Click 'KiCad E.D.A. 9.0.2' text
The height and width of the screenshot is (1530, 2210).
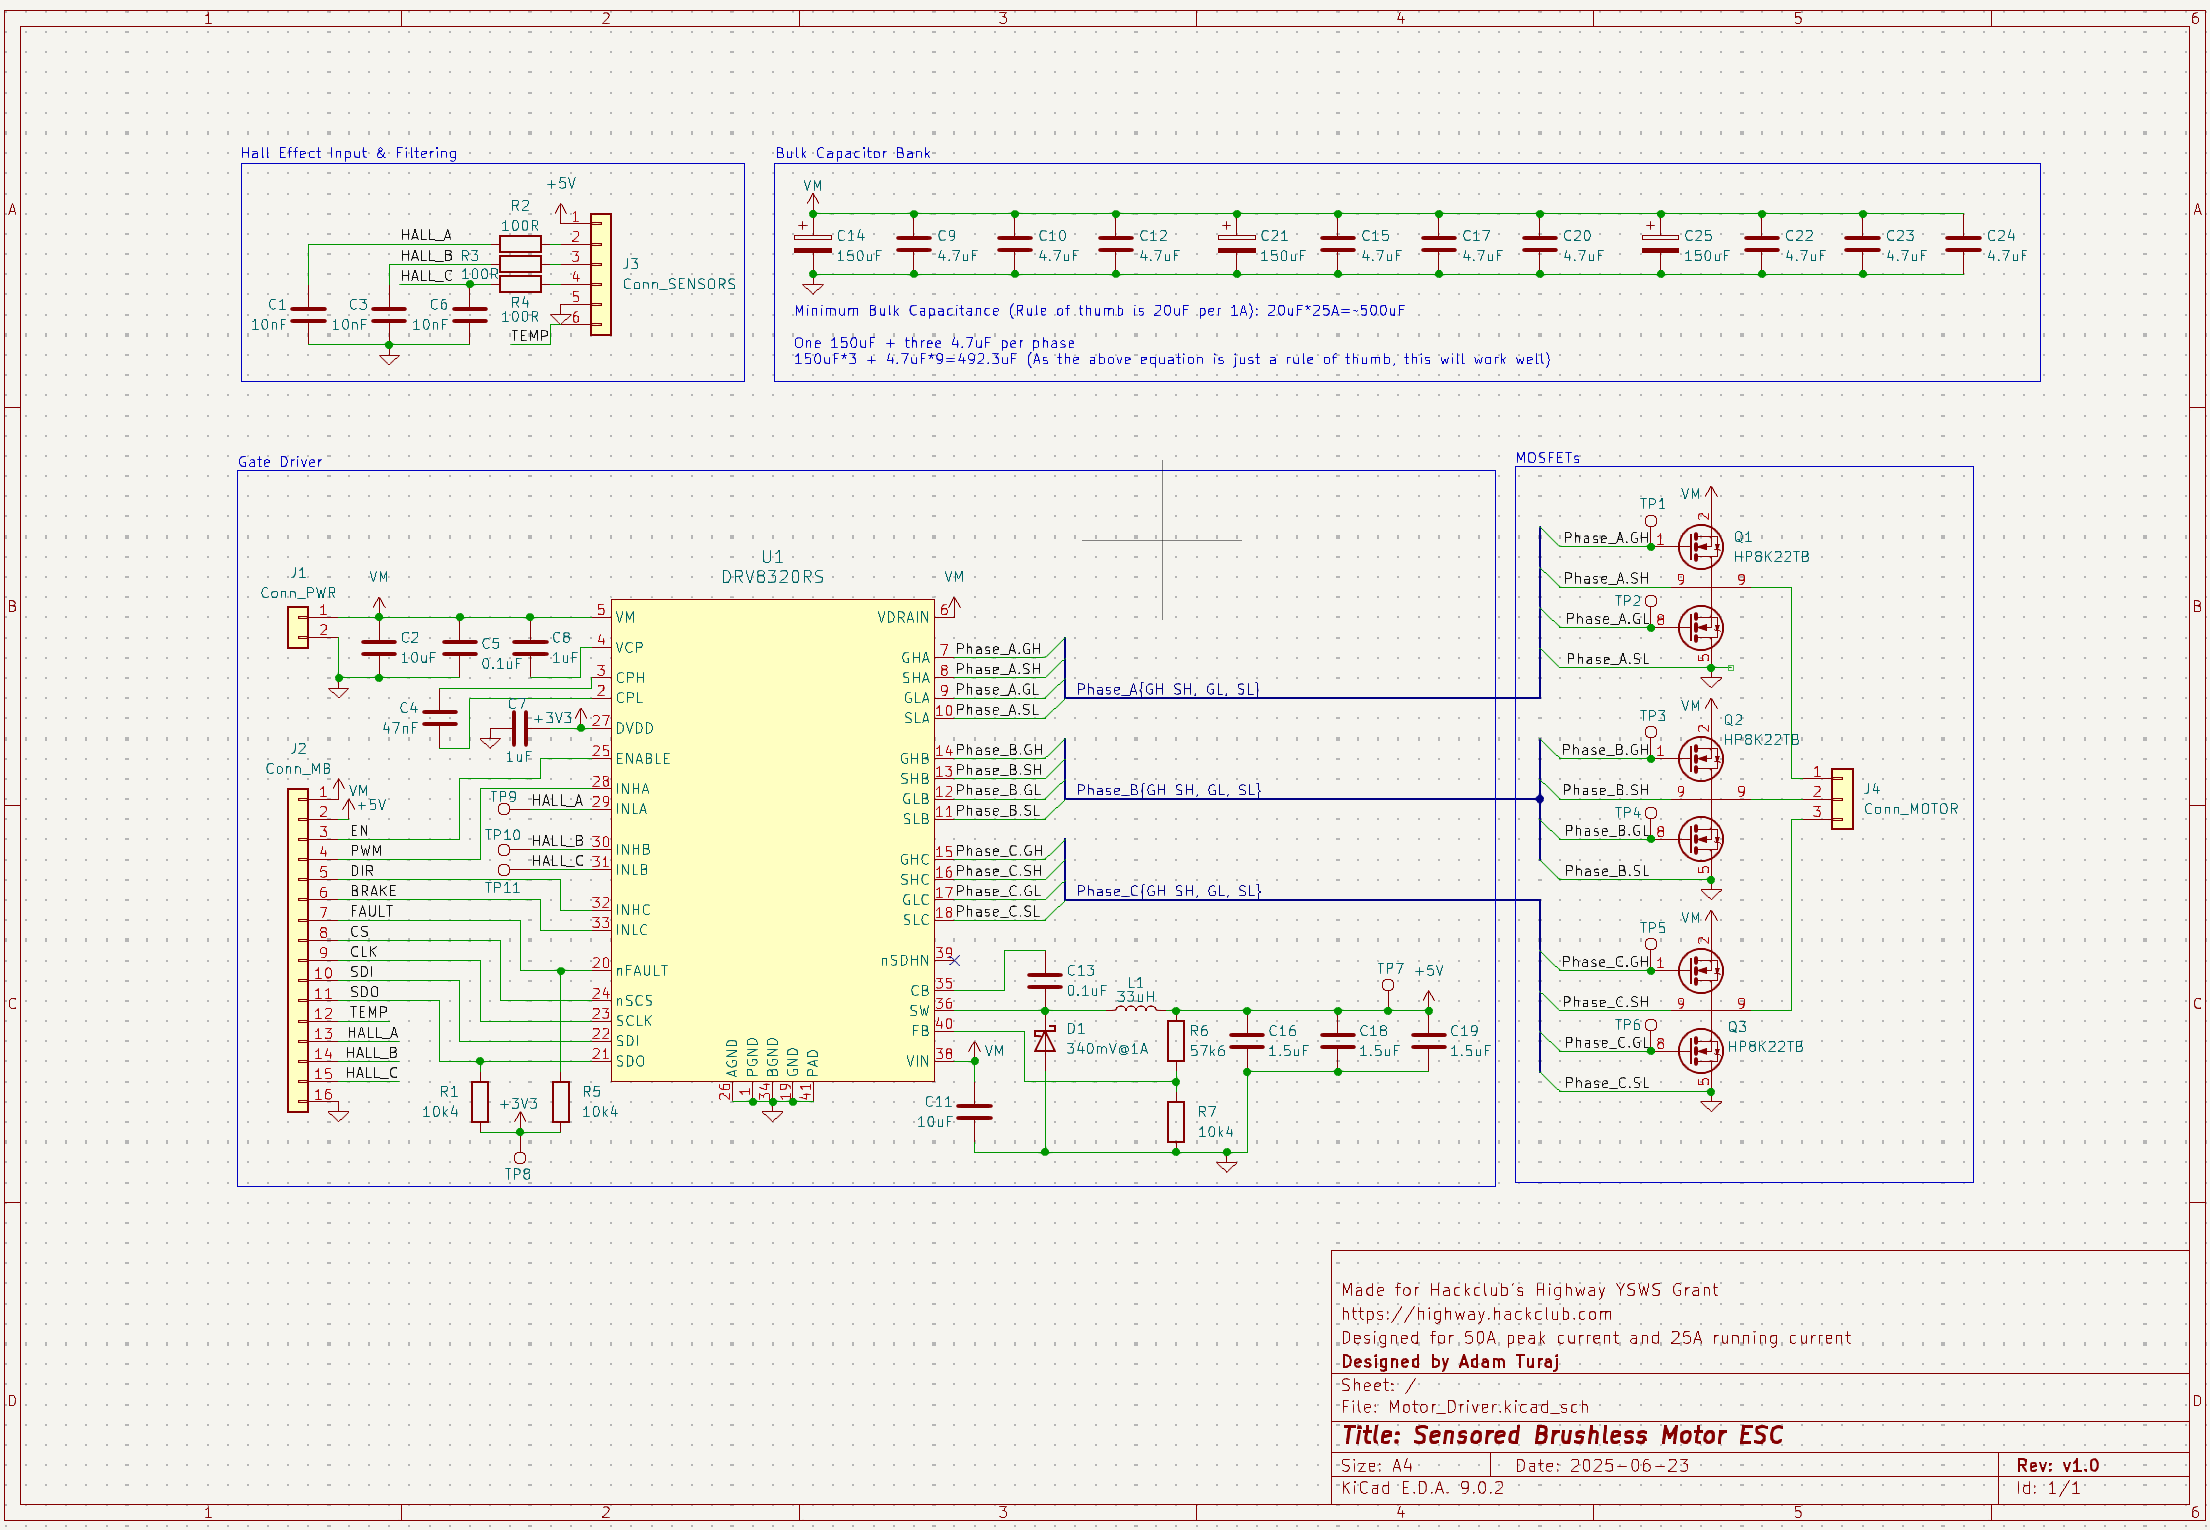[1422, 1488]
